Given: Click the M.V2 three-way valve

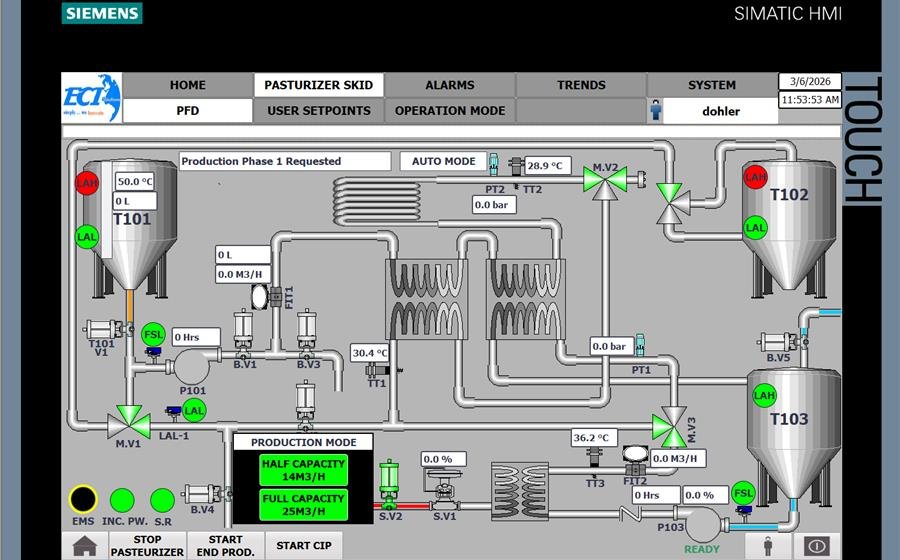Looking at the screenshot, I should coord(605,182).
